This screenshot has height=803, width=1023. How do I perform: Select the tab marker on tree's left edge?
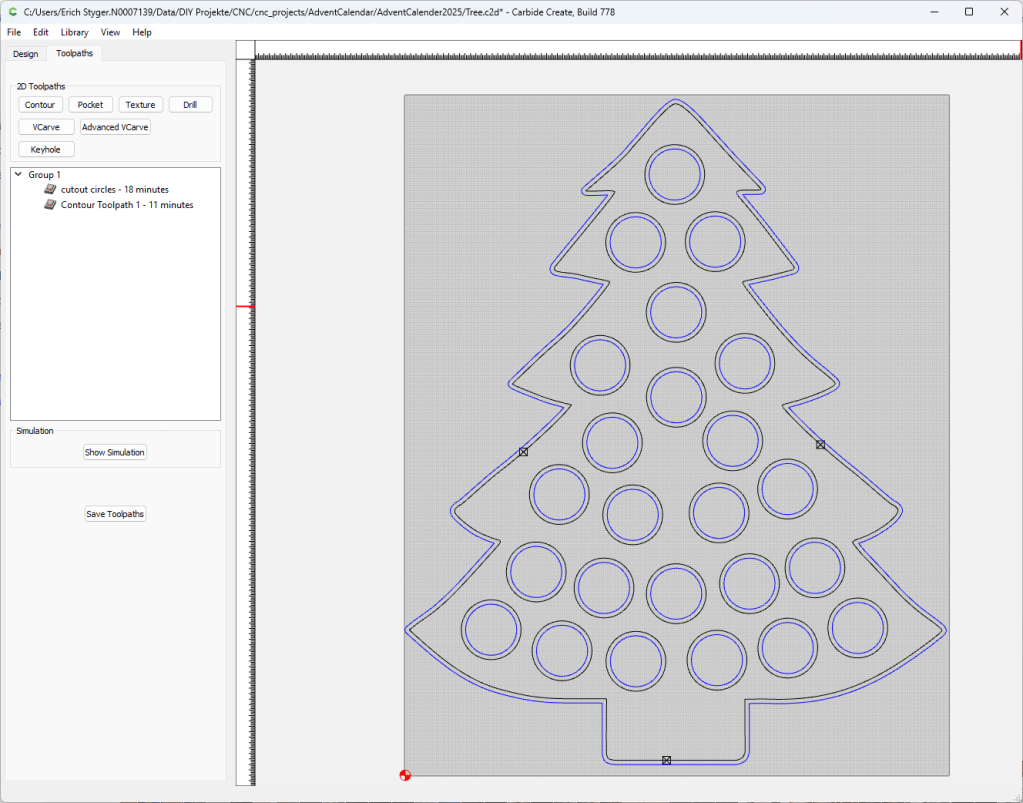(523, 453)
